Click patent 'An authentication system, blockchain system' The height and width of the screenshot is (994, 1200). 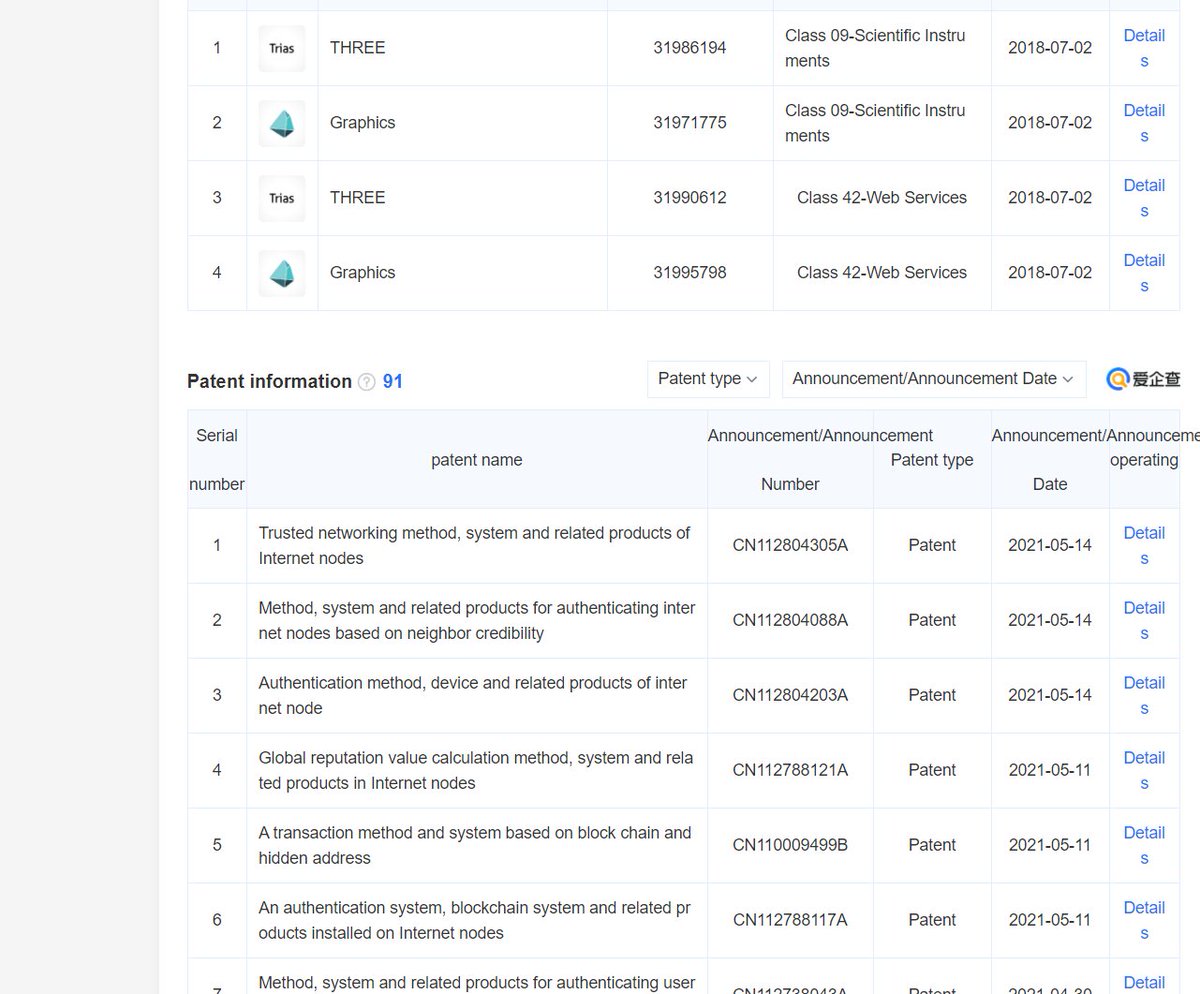tap(474, 921)
